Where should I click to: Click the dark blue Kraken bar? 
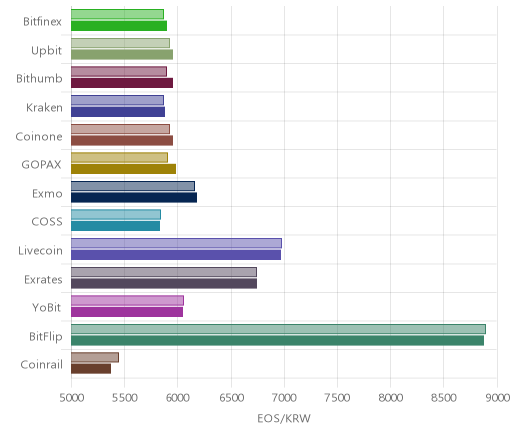click(118, 112)
